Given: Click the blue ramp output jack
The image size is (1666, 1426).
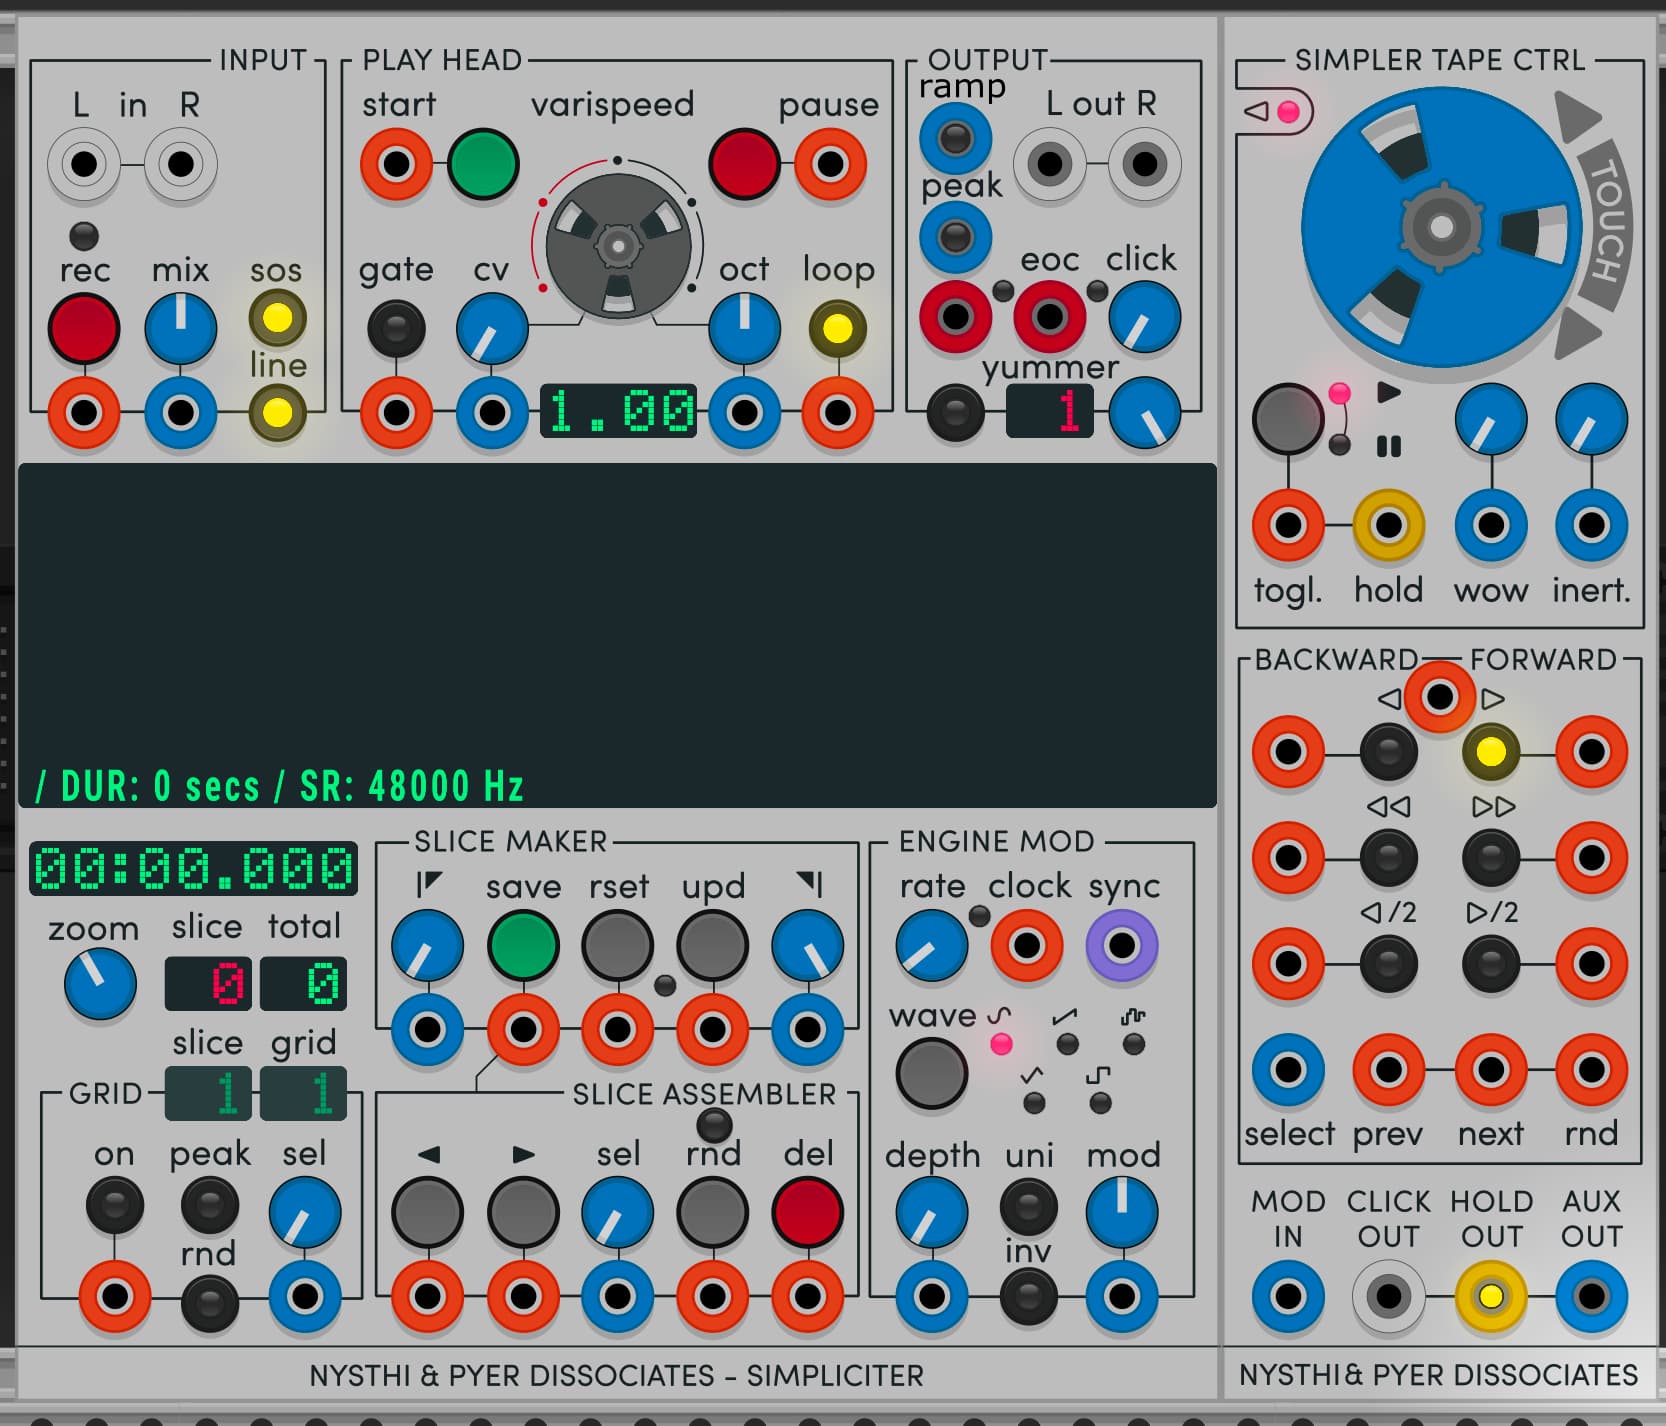Looking at the screenshot, I should 956,138.
